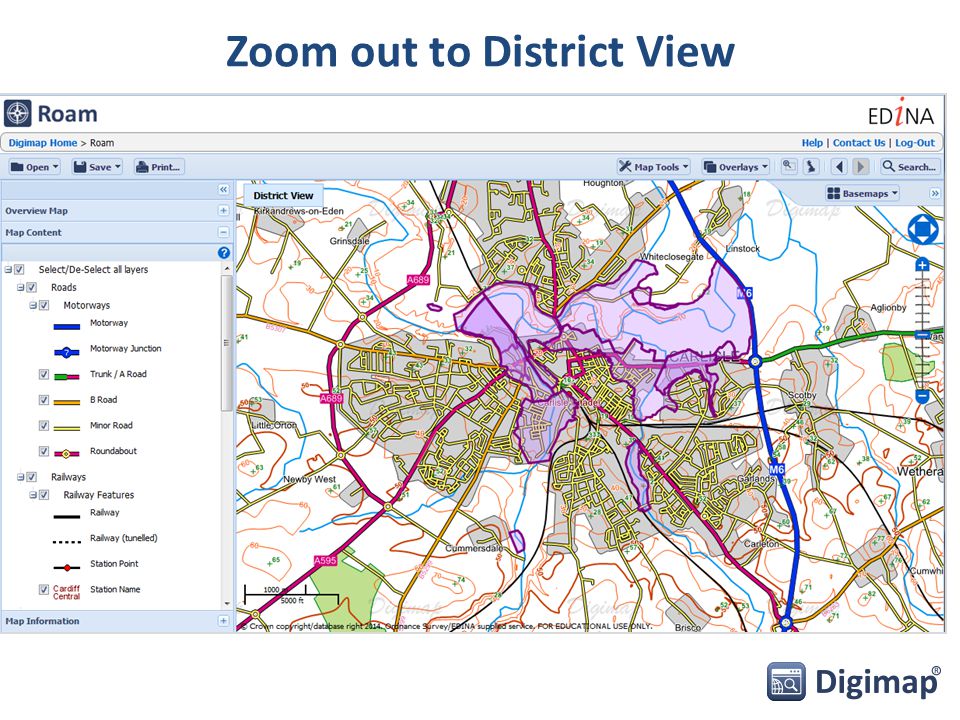Image resolution: width=960 pixels, height=720 pixels.
Task: Toggle the Railways layer checkbox
Action: click(x=32, y=477)
